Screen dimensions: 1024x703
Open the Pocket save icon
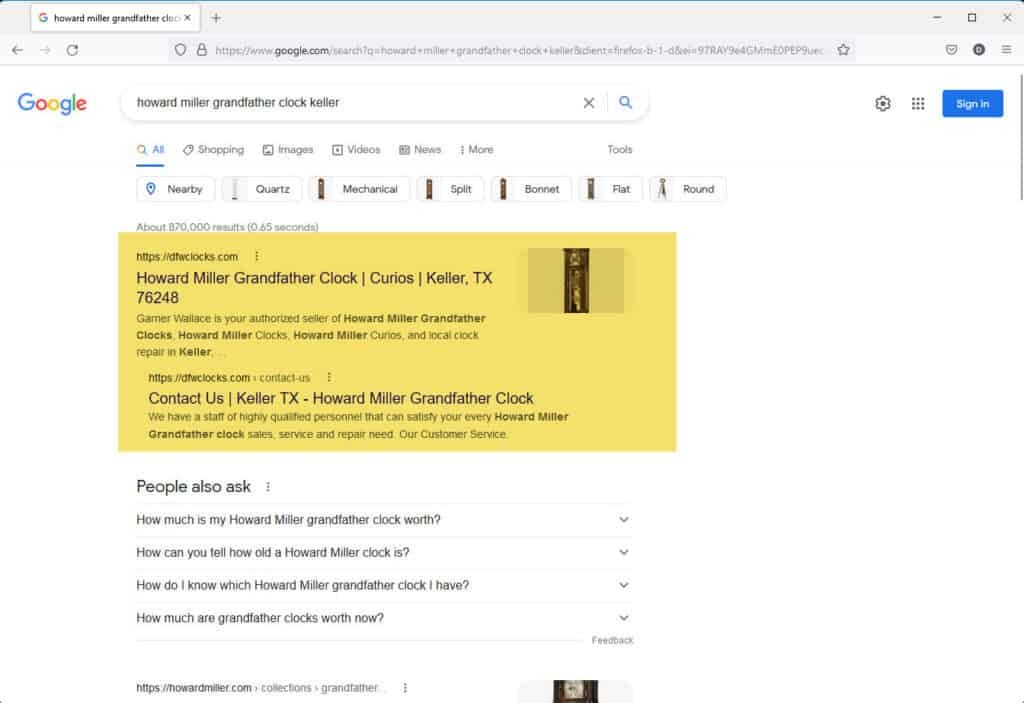click(x=952, y=50)
